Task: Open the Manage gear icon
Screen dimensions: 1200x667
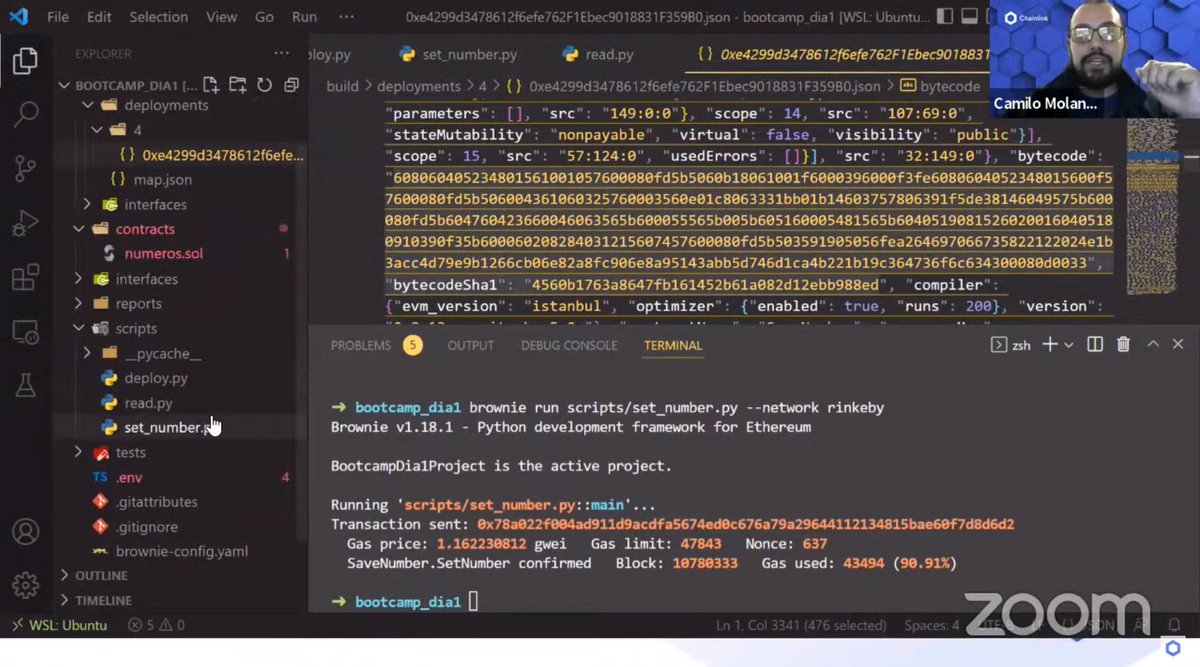Action: (x=25, y=585)
